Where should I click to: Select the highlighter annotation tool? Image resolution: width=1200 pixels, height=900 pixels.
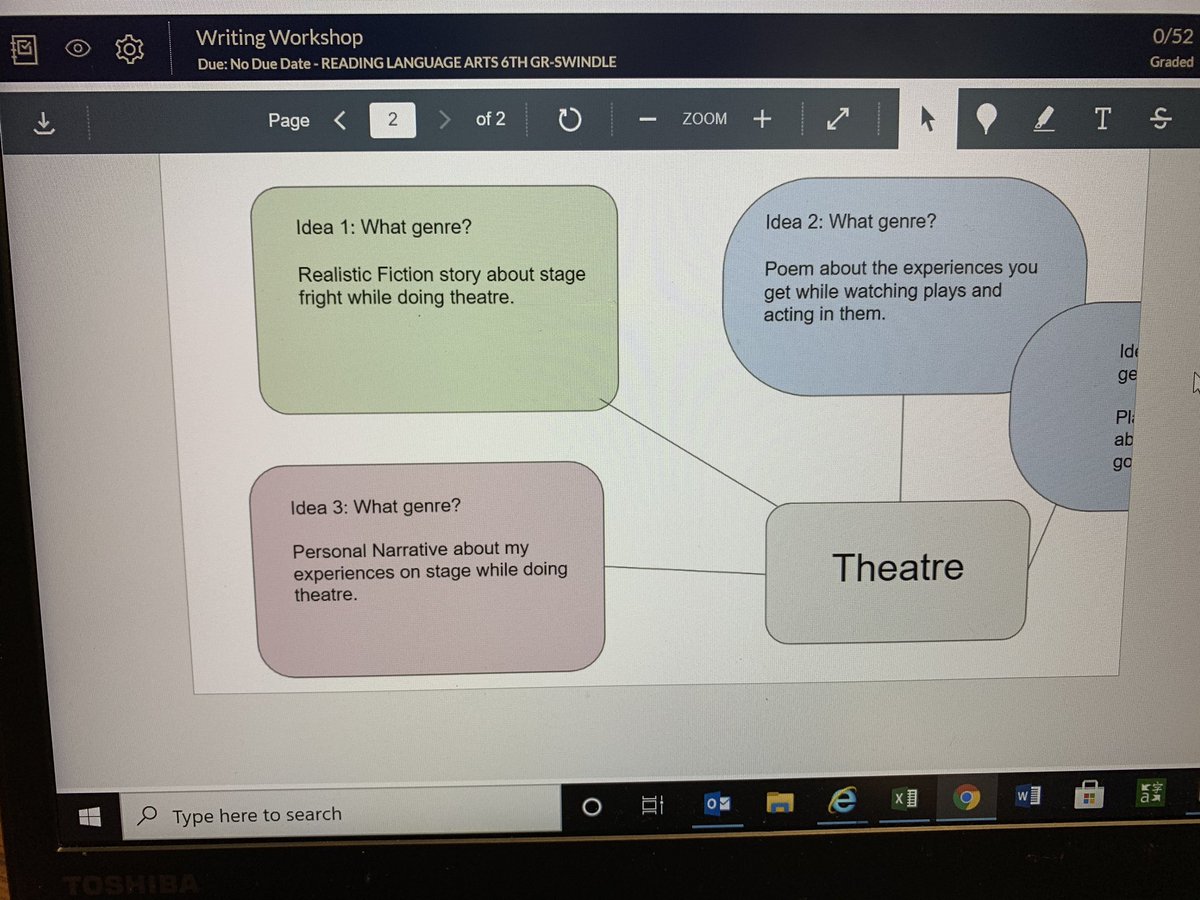click(x=1044, y=119)
